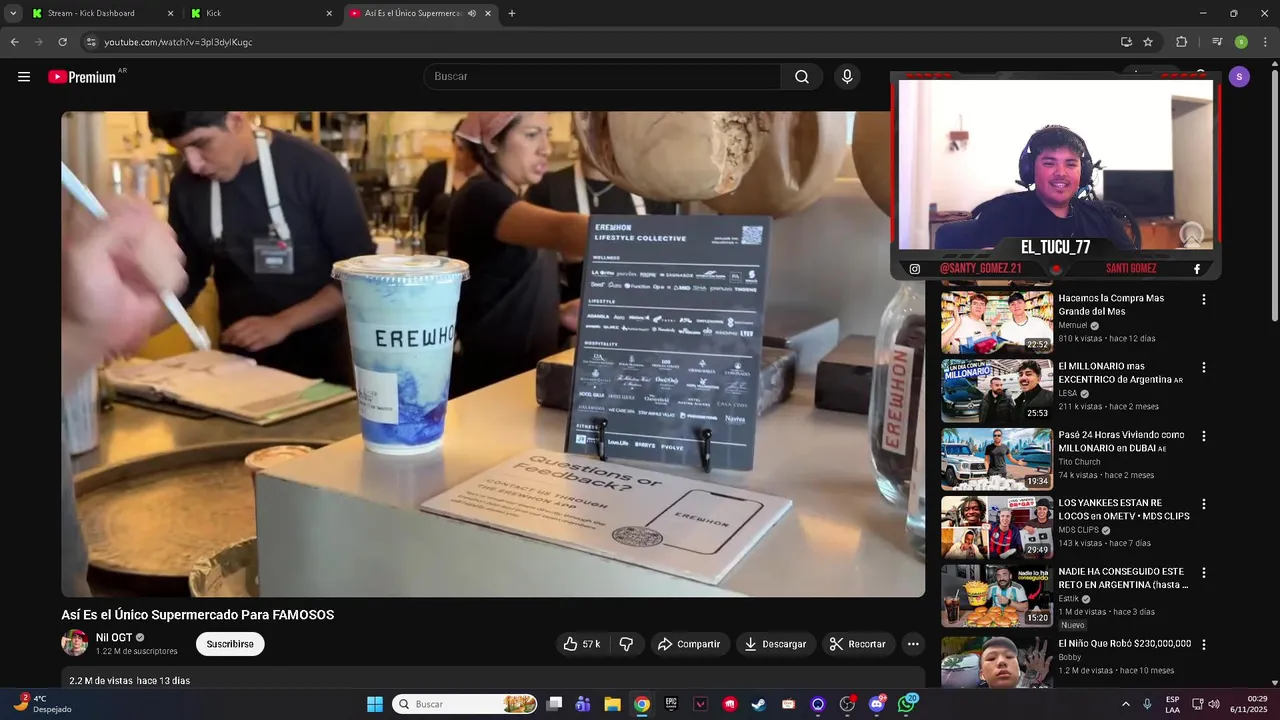1280x720 pixels.
Task: Open Discord from taskbar
Action: click(x=877, y=704)
